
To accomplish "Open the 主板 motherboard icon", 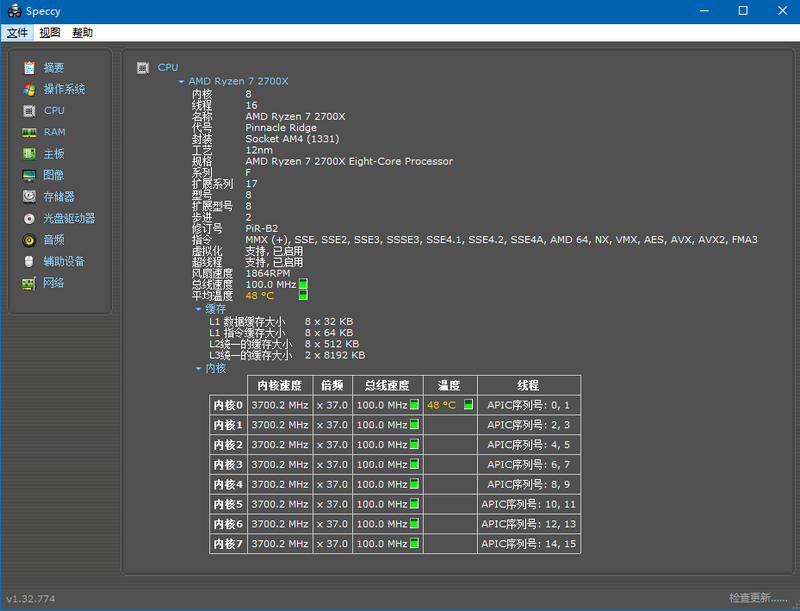I will [29, 154].
